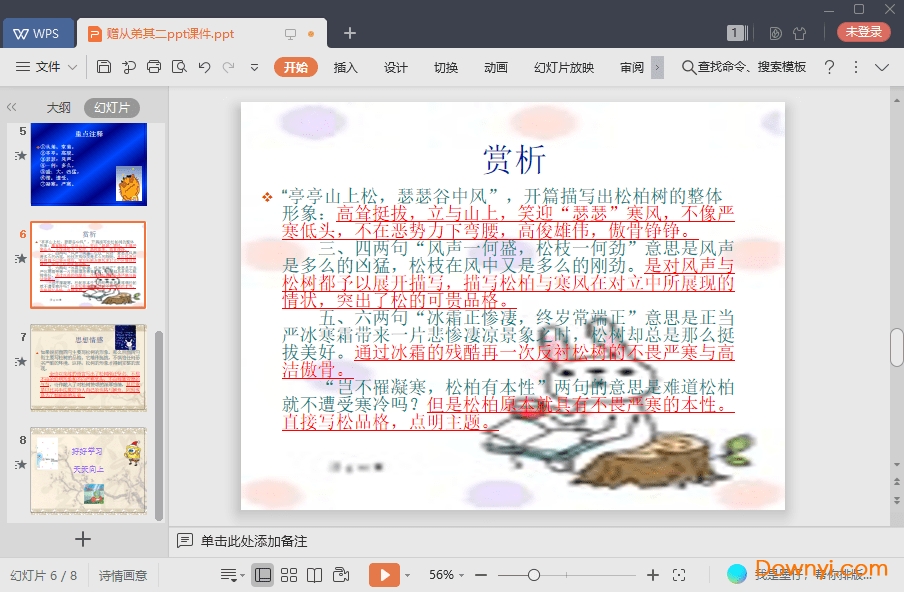Click the 诗情画意 theme name in status bar
Image resolution: width=904 pixels, height=592 pixels.
click(x=123, y=575)
